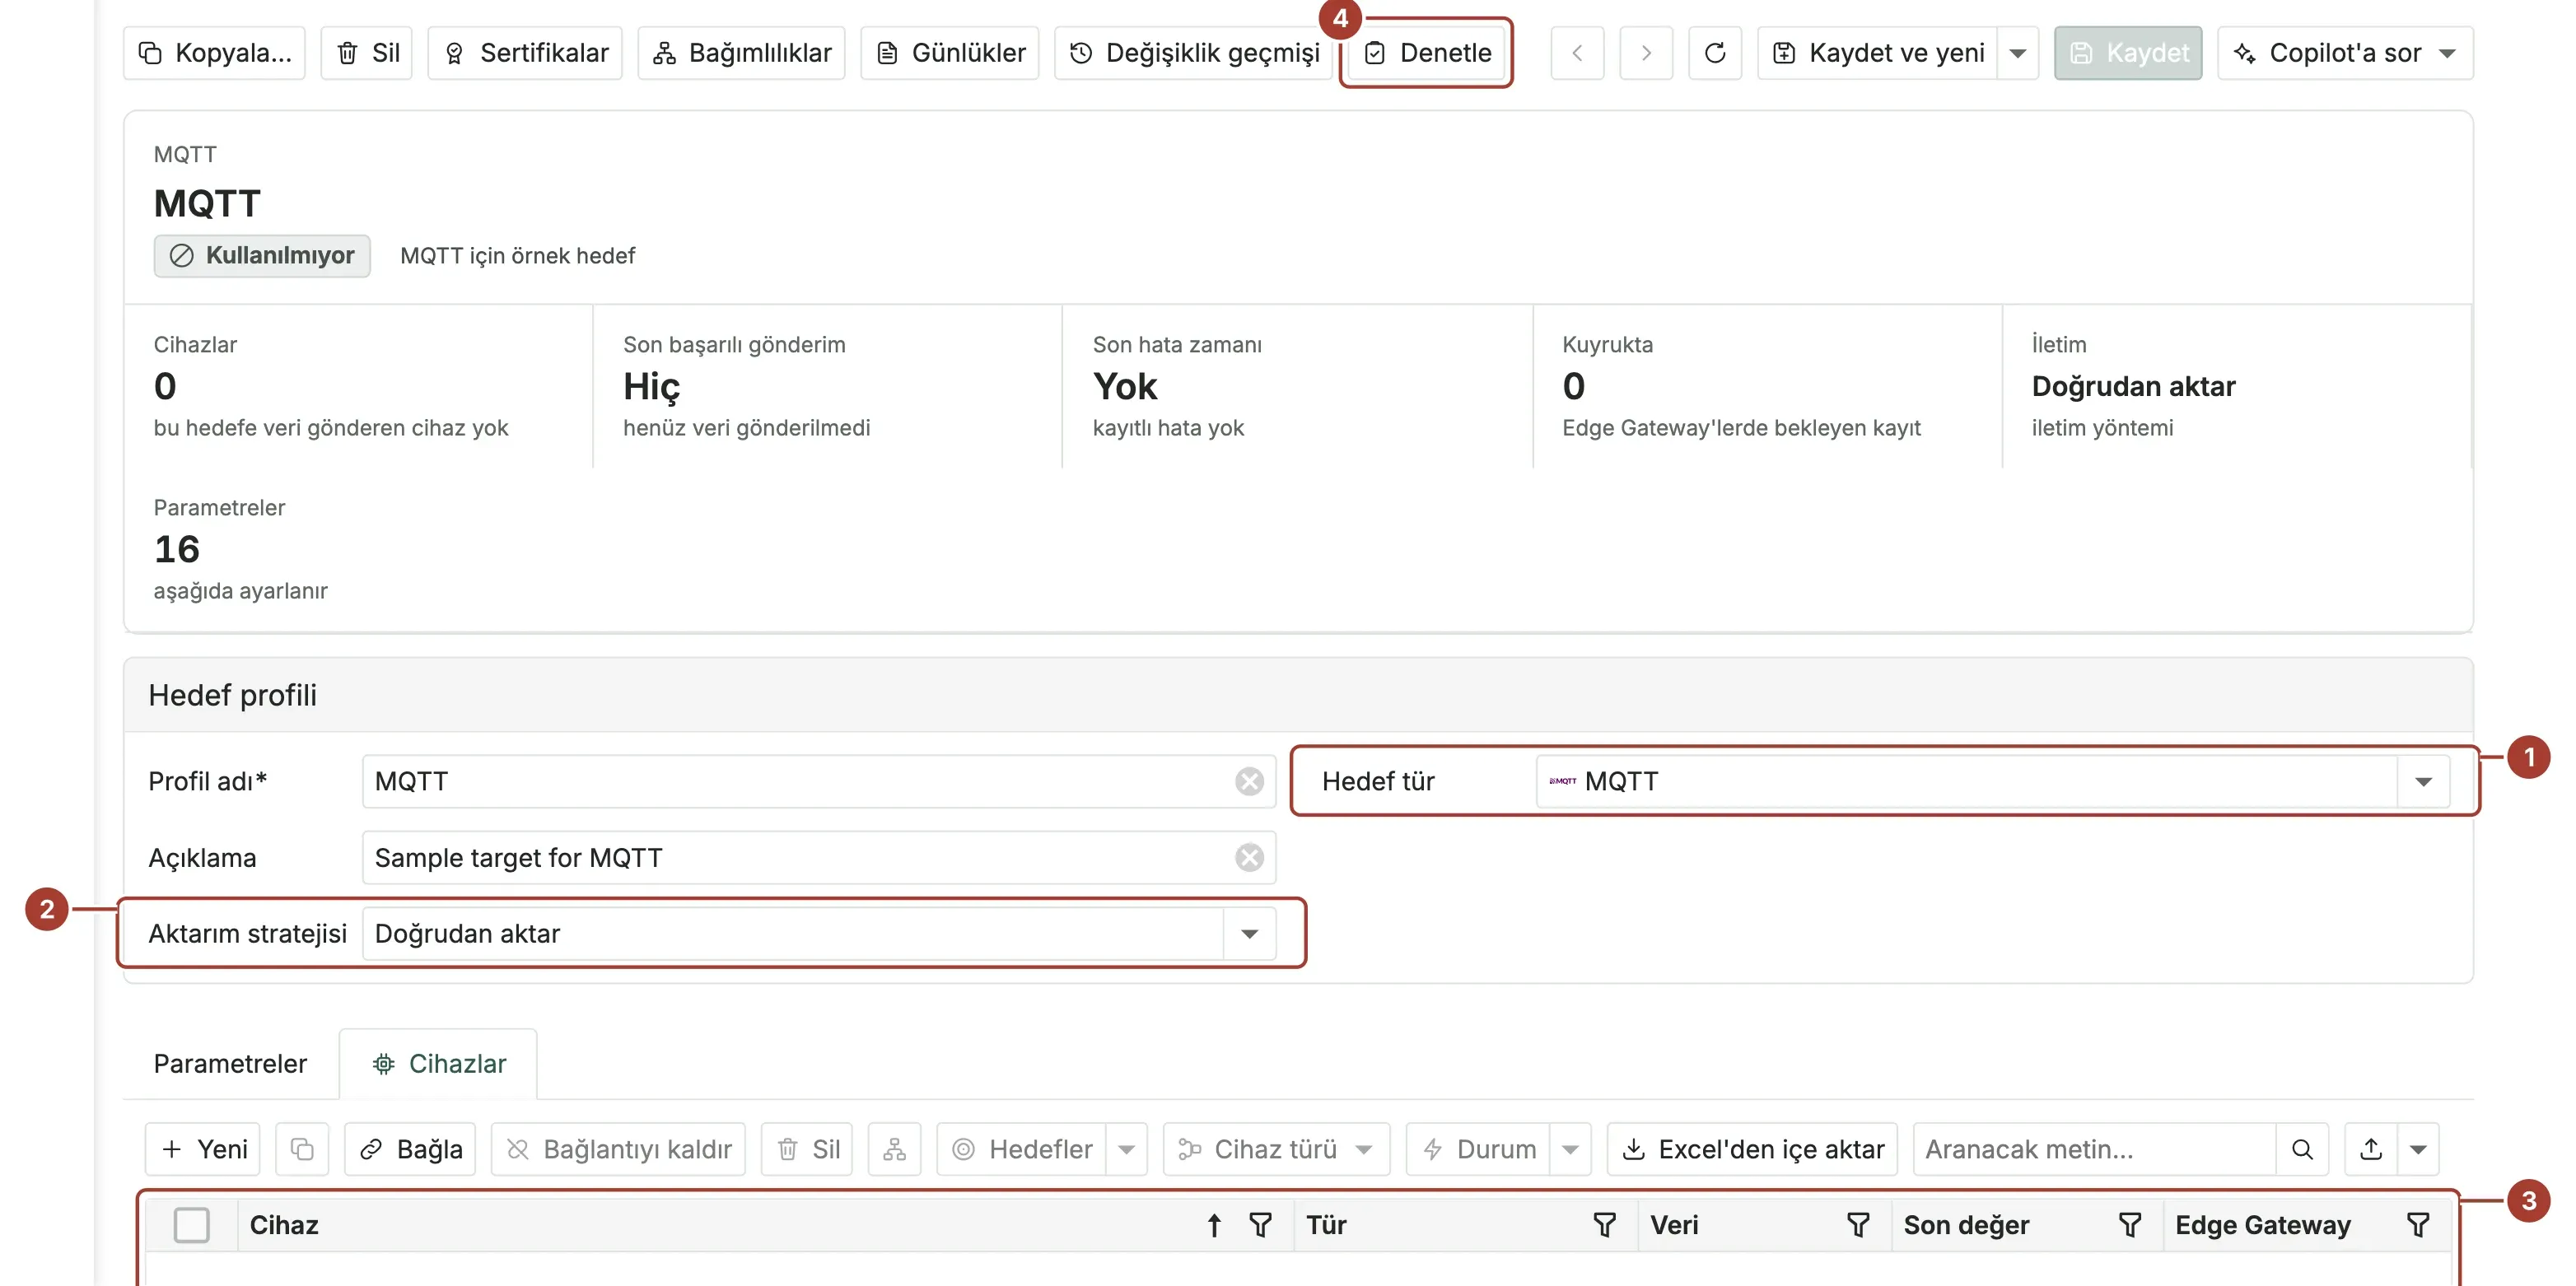Go to previous record arrow
Screen dimensions: 2576x1286
(1577, 53)
